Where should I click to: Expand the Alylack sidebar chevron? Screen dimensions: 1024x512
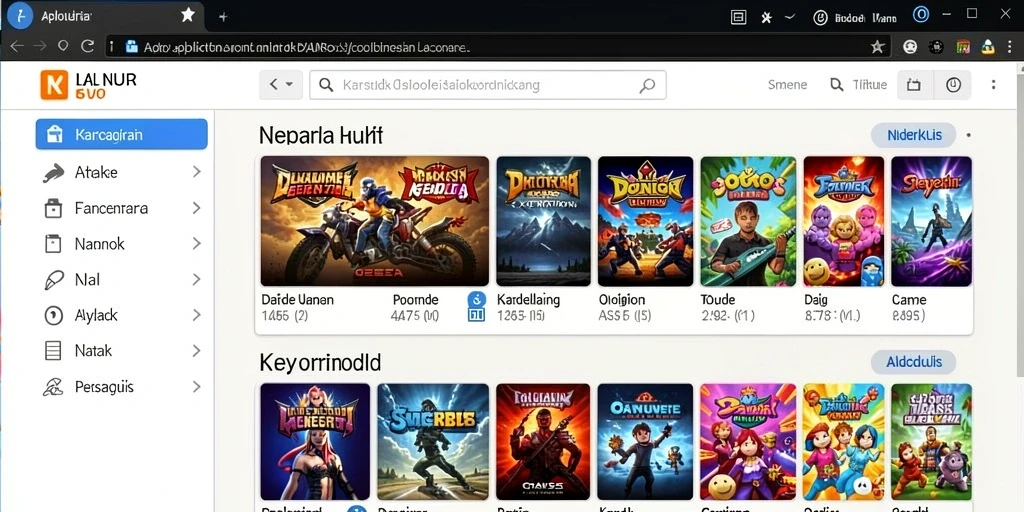coord(197,315)
